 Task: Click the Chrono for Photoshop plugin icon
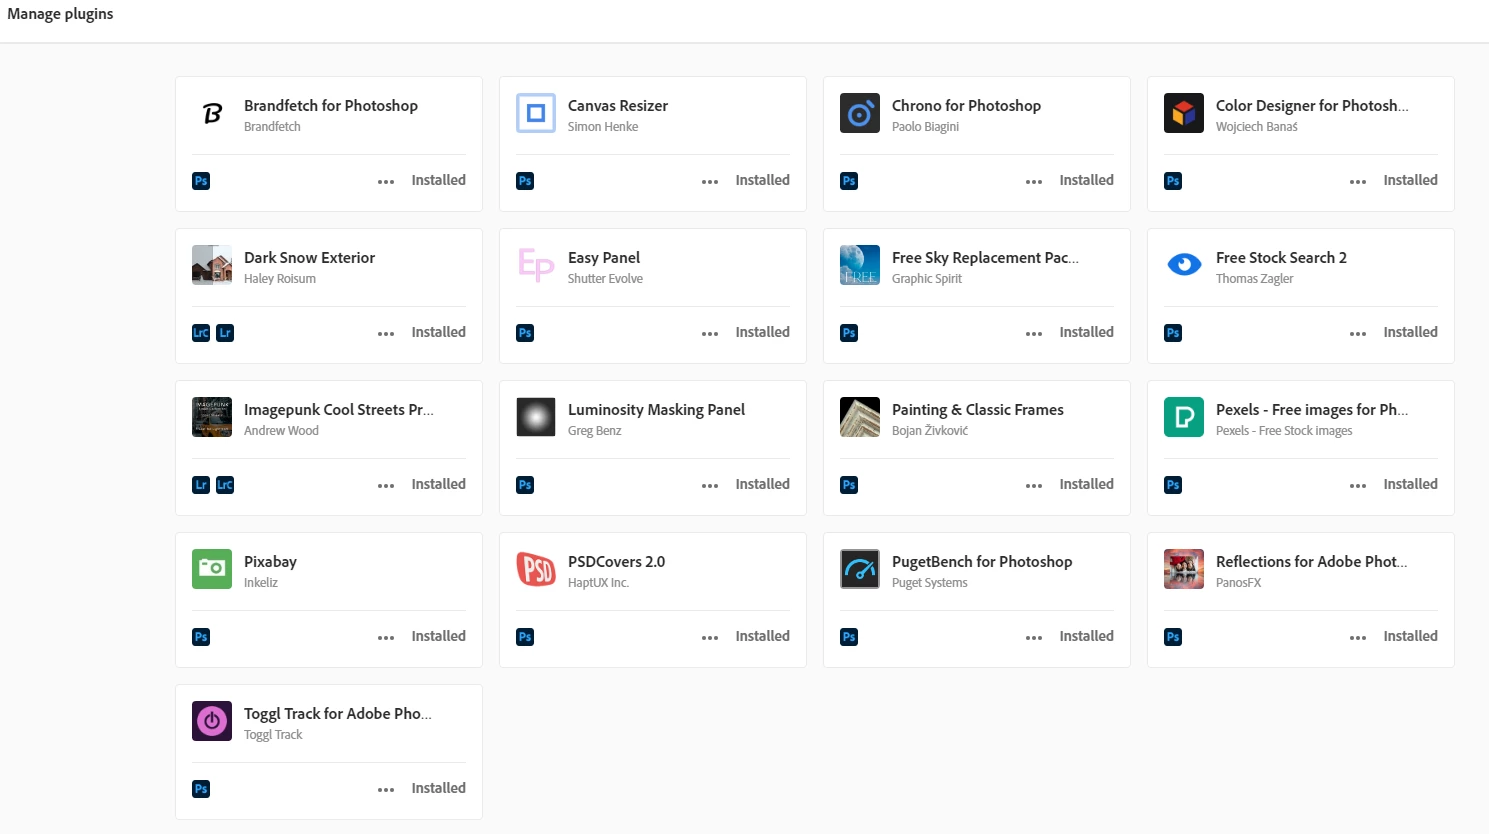click(x=860, y=114)
